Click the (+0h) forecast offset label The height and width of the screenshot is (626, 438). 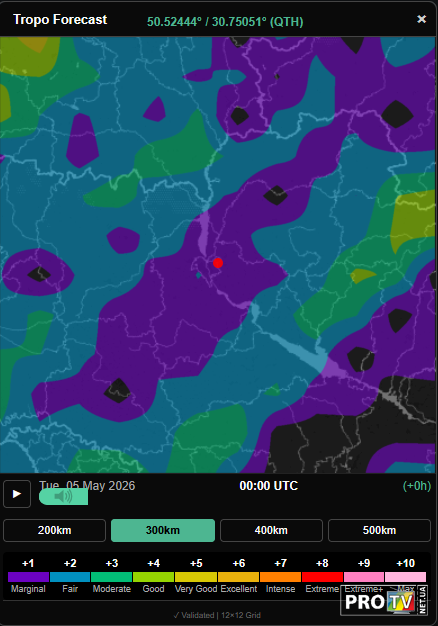point(417,485)
